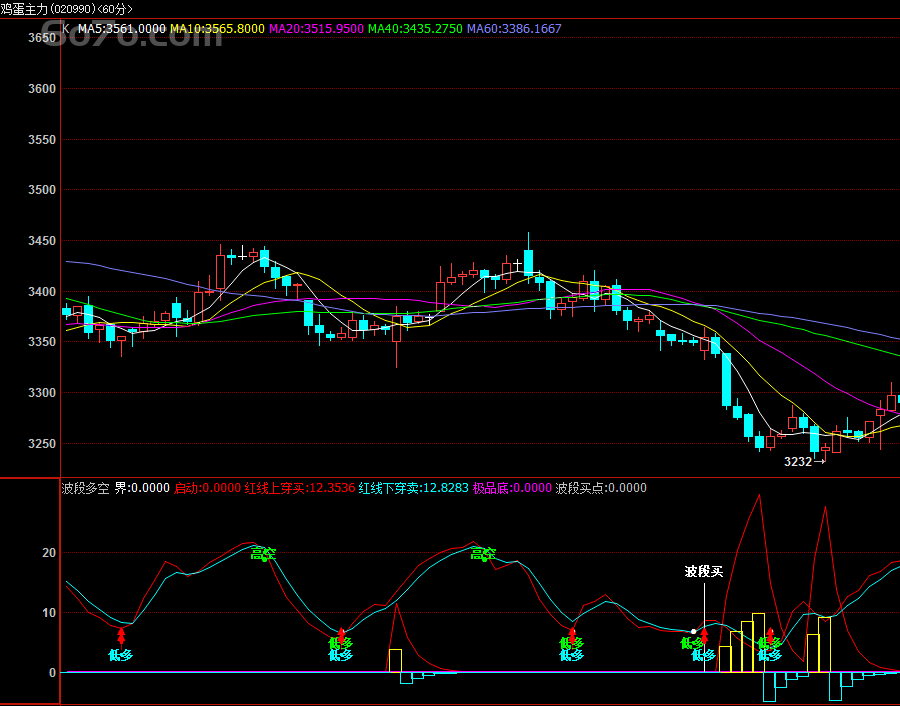This screenshot has width=900, height=706.
Task: Click the leftmost red up-arrow signal
Action: click(x=121, y=637)
